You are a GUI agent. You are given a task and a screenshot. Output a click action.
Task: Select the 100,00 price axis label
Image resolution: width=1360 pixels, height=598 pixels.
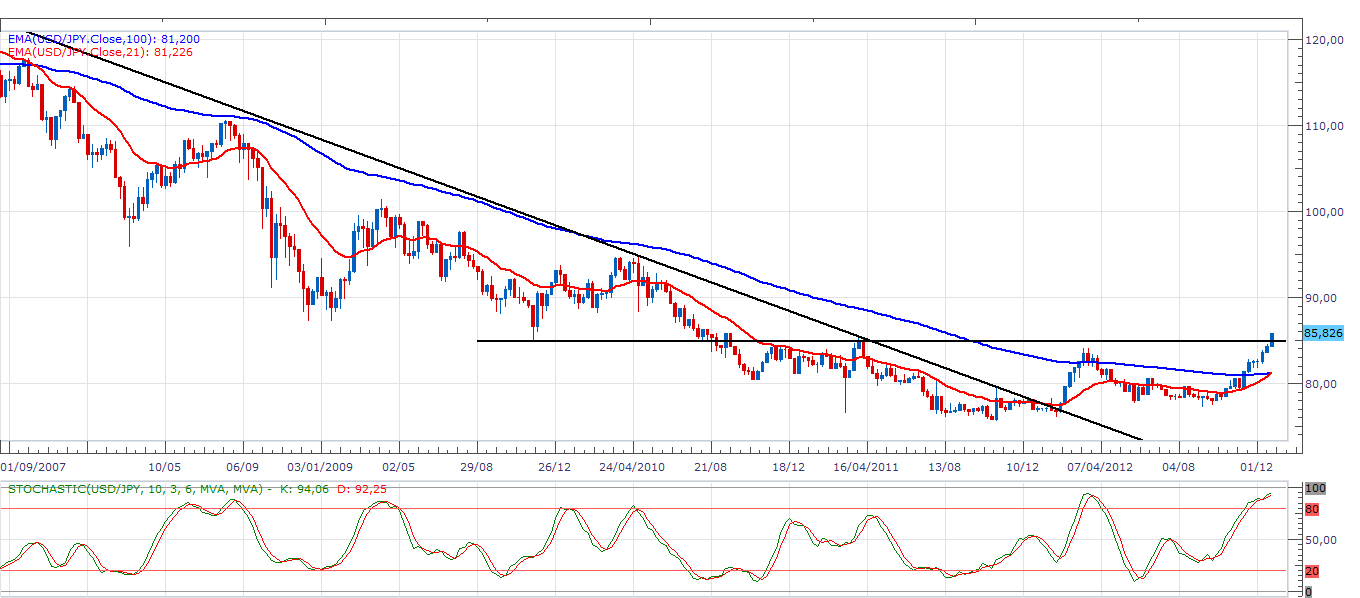tap(1323, 212)
